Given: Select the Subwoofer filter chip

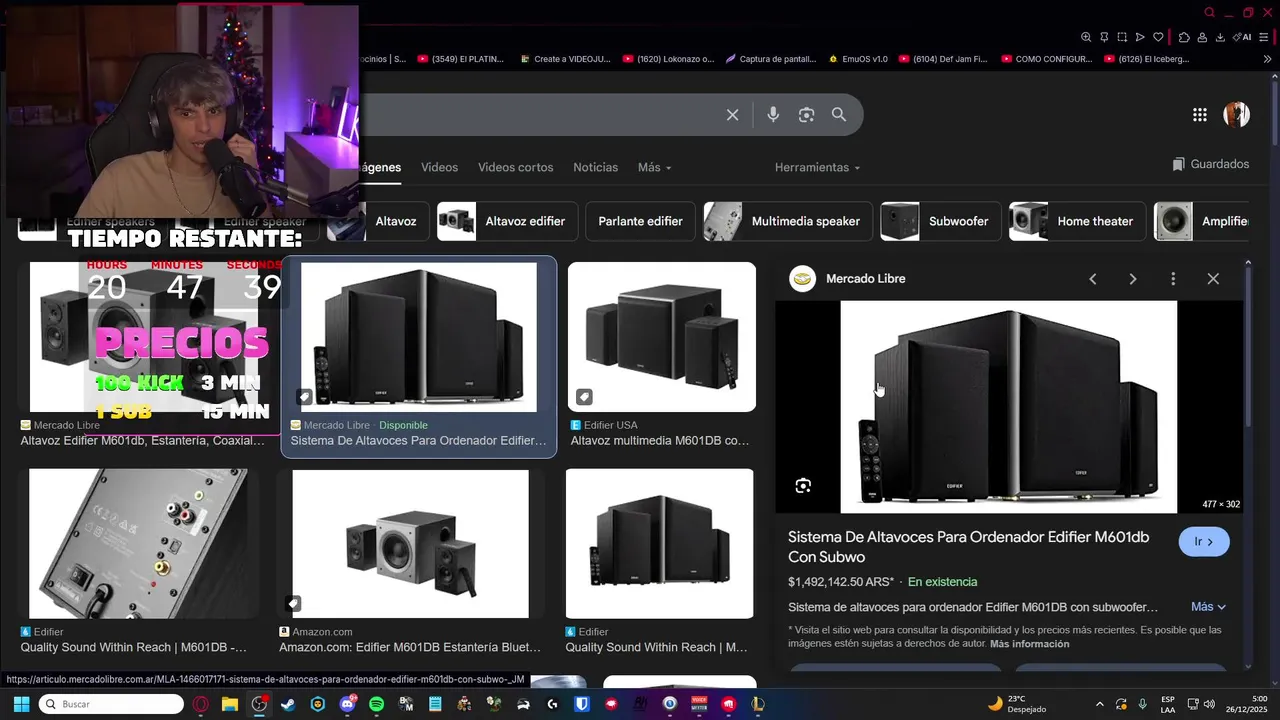Looking at the screenshot, I should [x=940, y=221].
